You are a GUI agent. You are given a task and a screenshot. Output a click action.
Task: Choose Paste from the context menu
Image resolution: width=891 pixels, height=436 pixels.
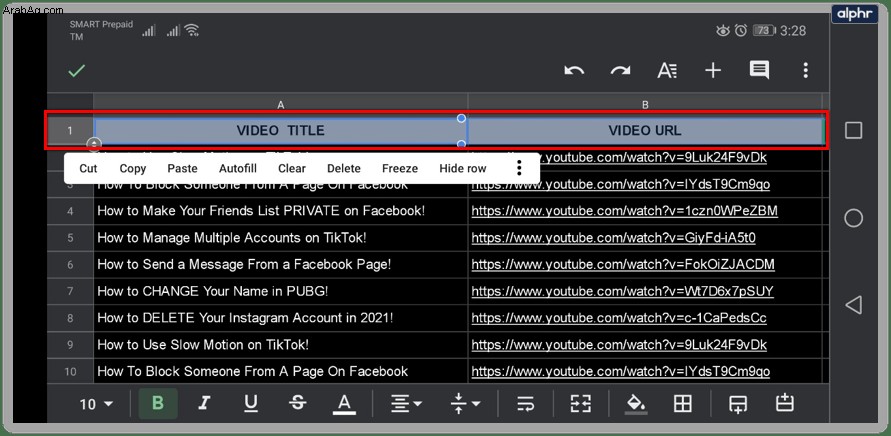182,168
